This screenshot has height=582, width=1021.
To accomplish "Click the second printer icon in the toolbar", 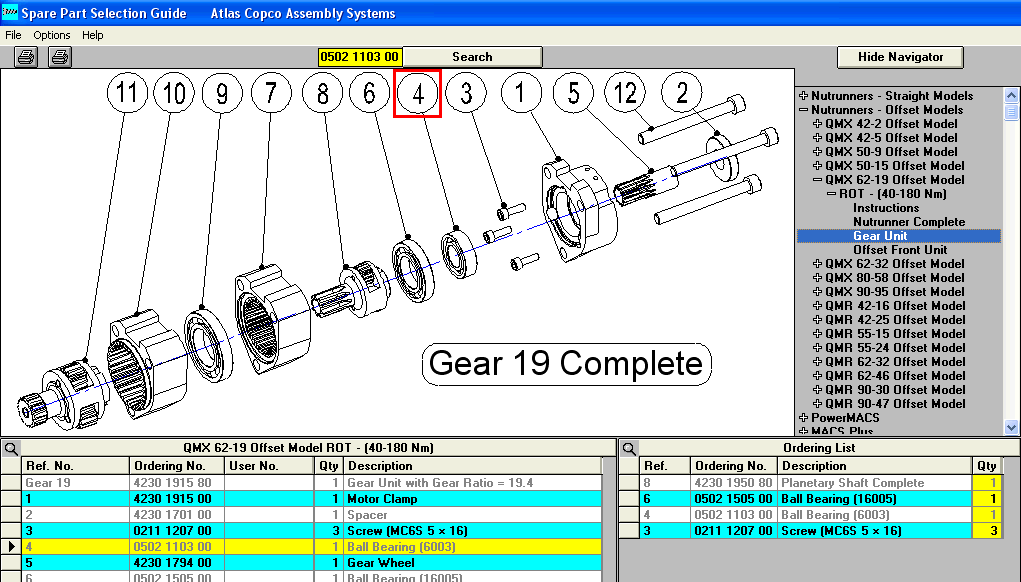I will tap(60, 57).
